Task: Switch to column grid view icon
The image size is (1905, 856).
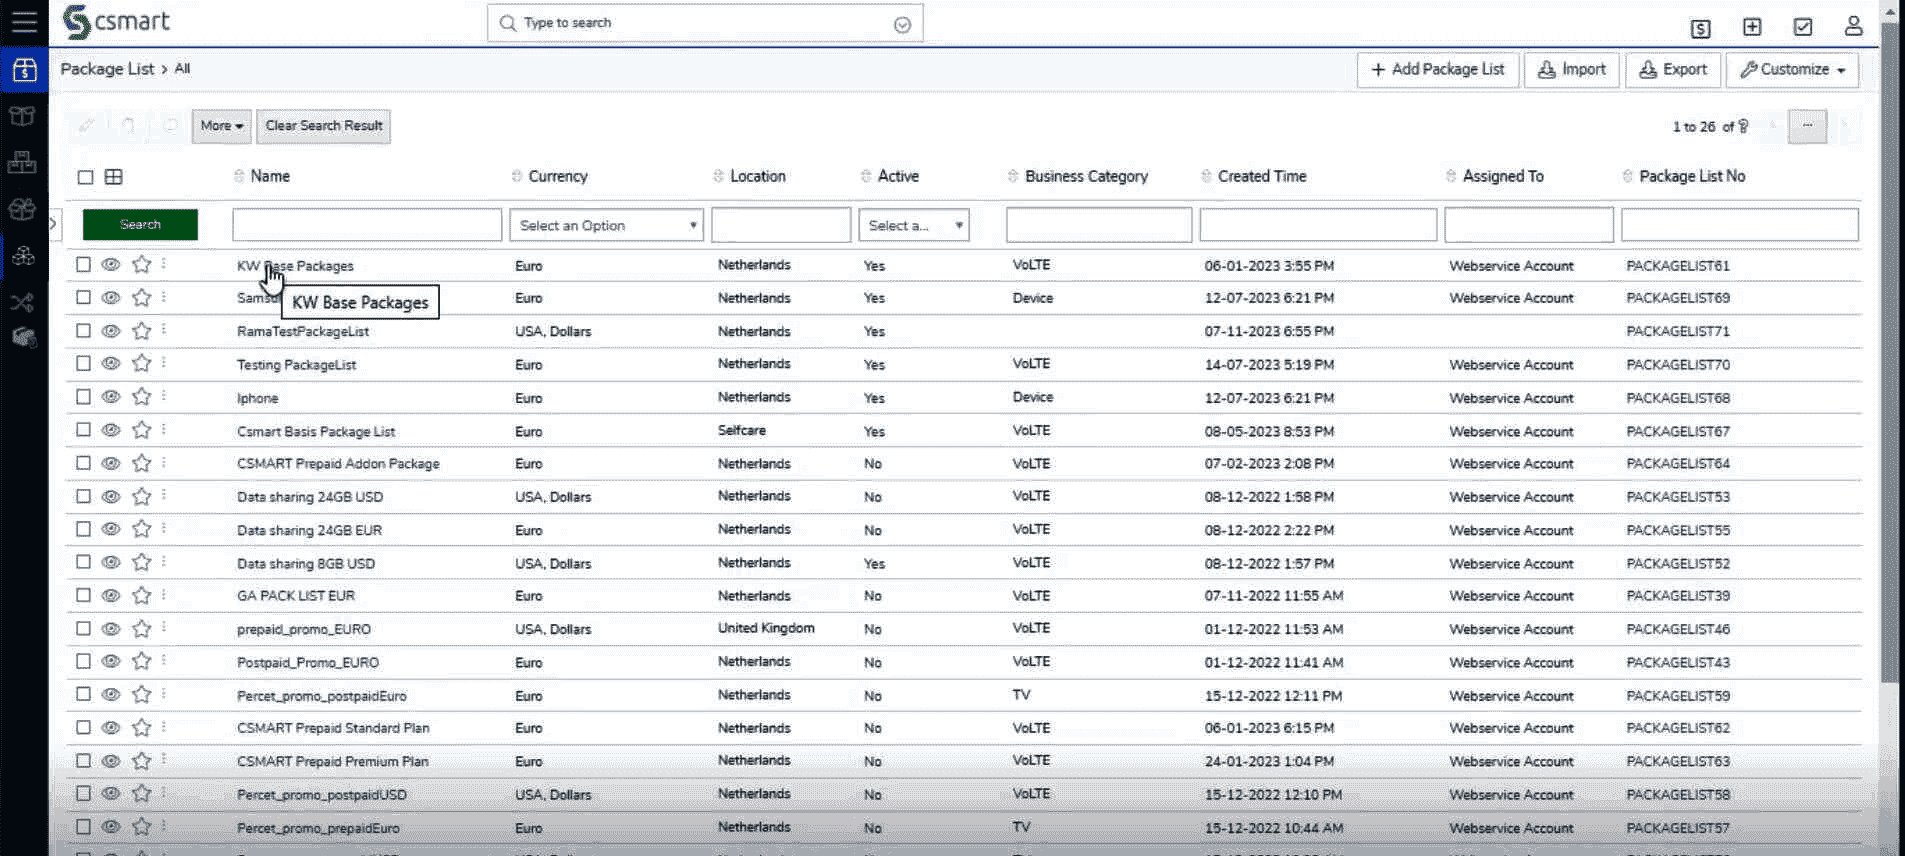Action: coord(114,177)
